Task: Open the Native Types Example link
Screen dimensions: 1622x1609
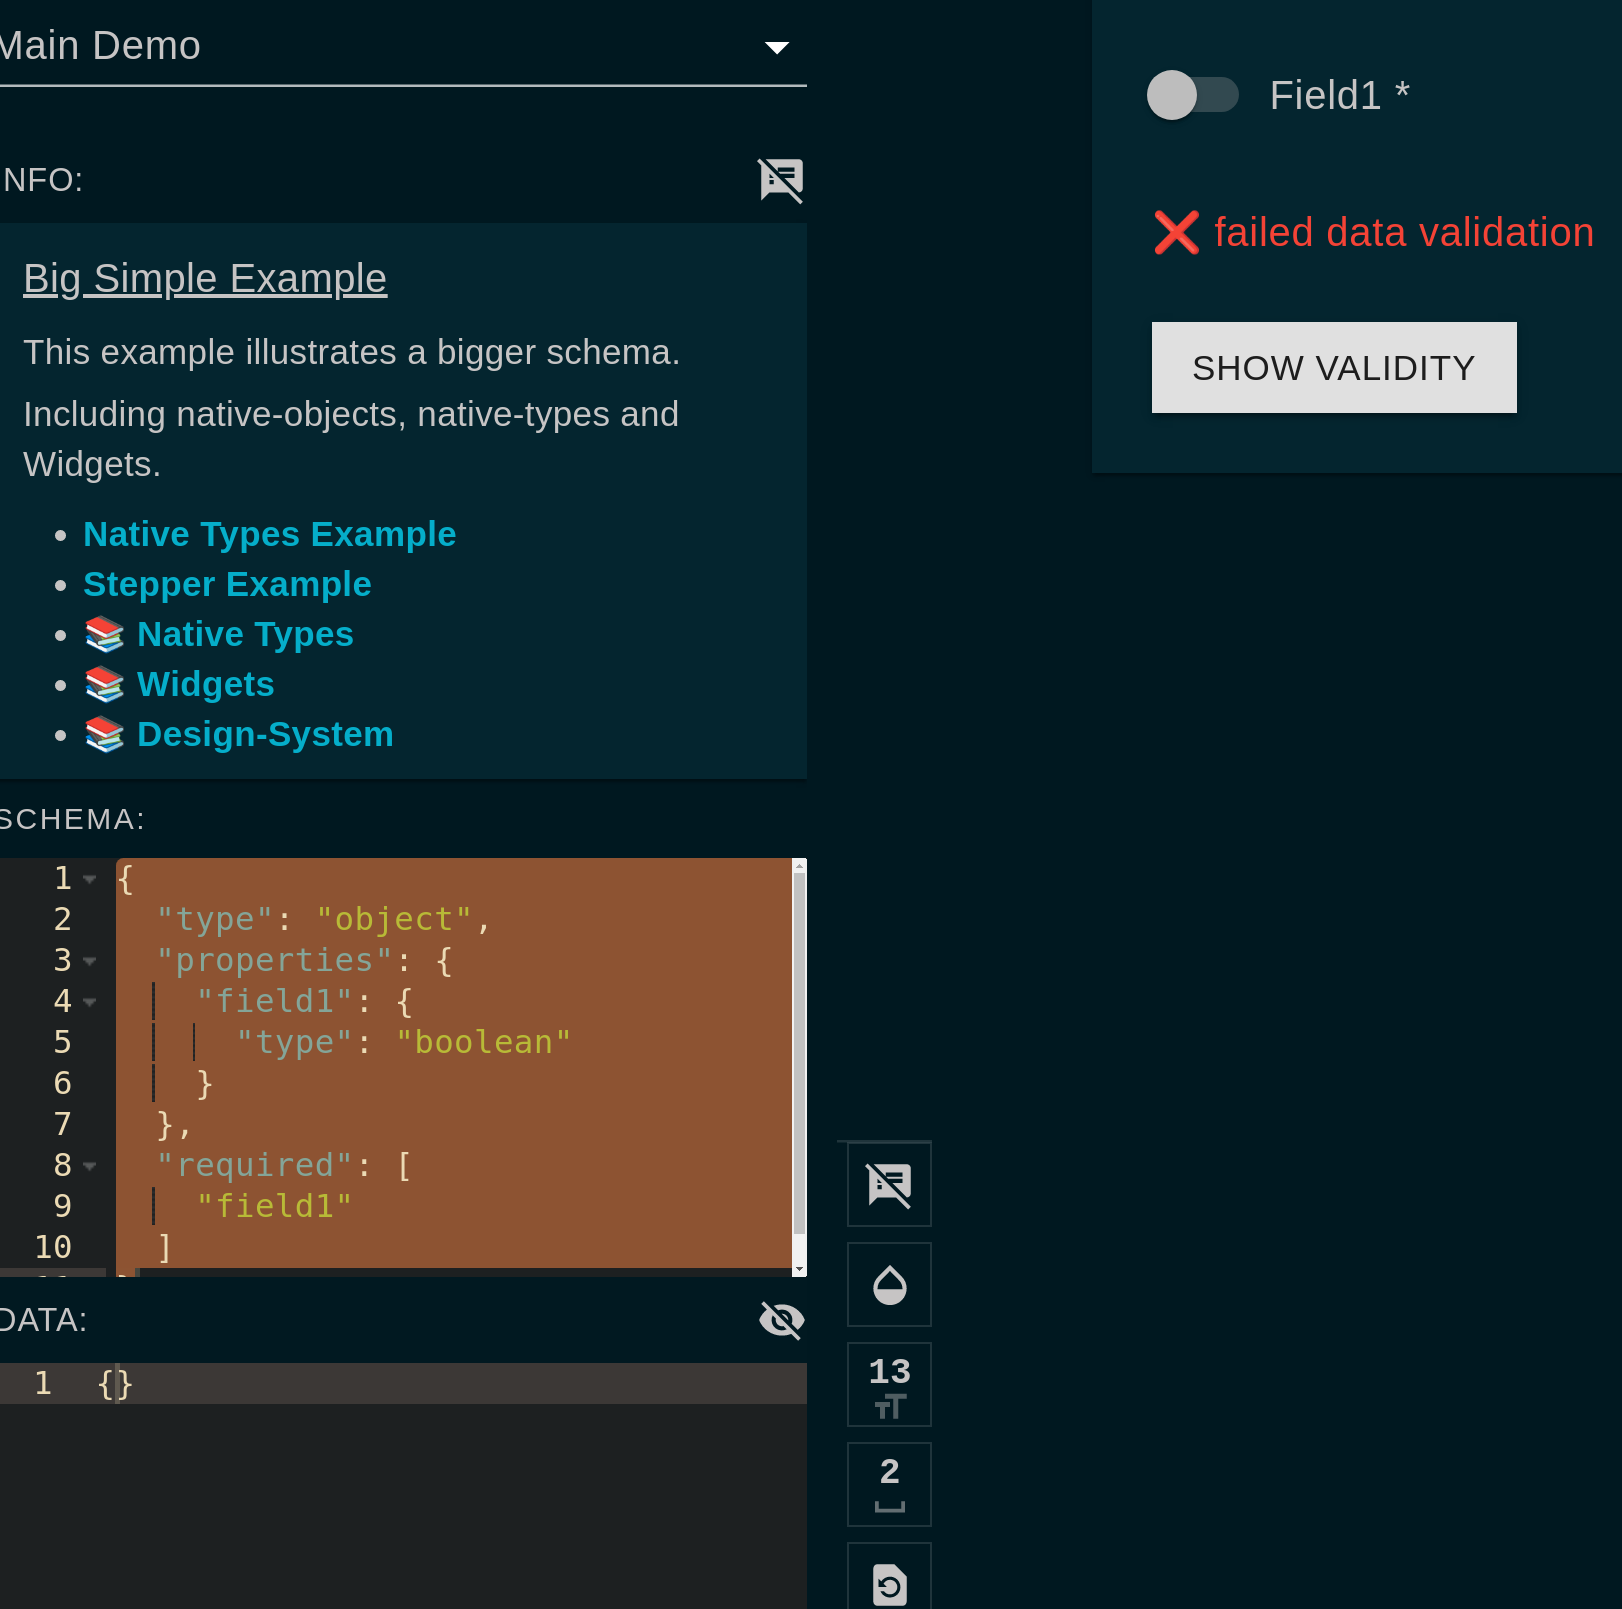Action: pyautogui.click(x=269, y=534)
